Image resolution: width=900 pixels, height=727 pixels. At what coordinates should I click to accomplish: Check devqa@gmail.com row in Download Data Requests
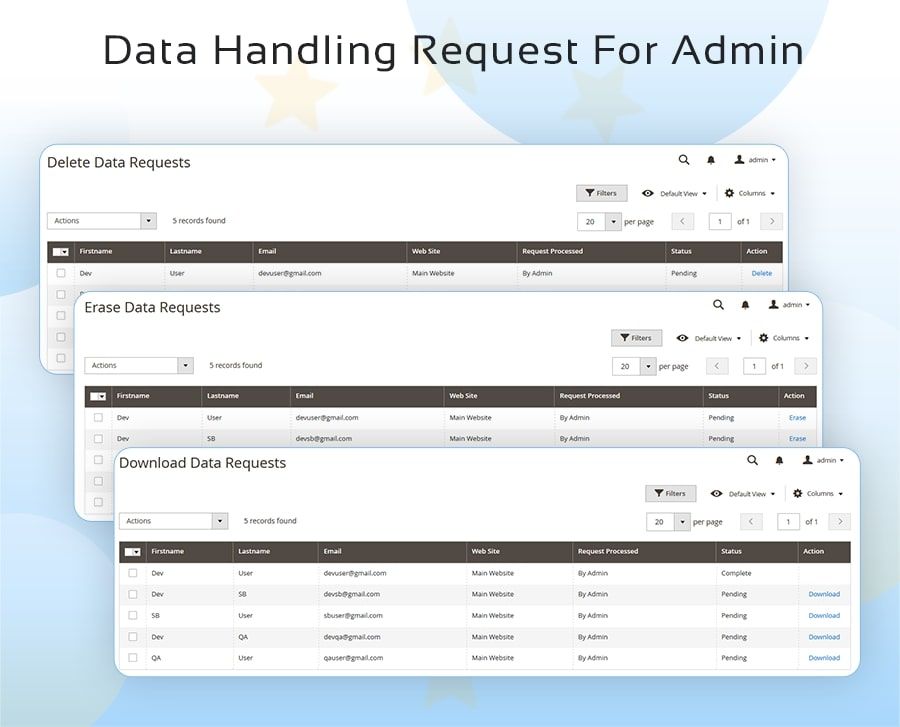[133, 636]
